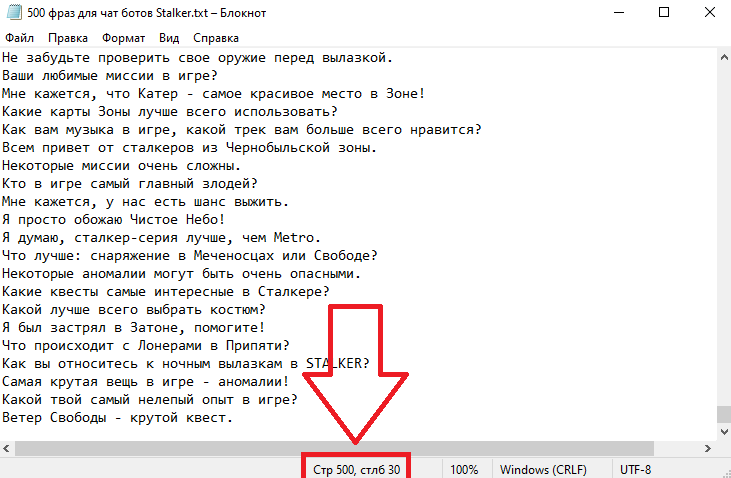Image resolution: width=731 pixels, height=478 pixels.
Task: Click line about ночным вылазкам в STALKER
Action: 186,364
